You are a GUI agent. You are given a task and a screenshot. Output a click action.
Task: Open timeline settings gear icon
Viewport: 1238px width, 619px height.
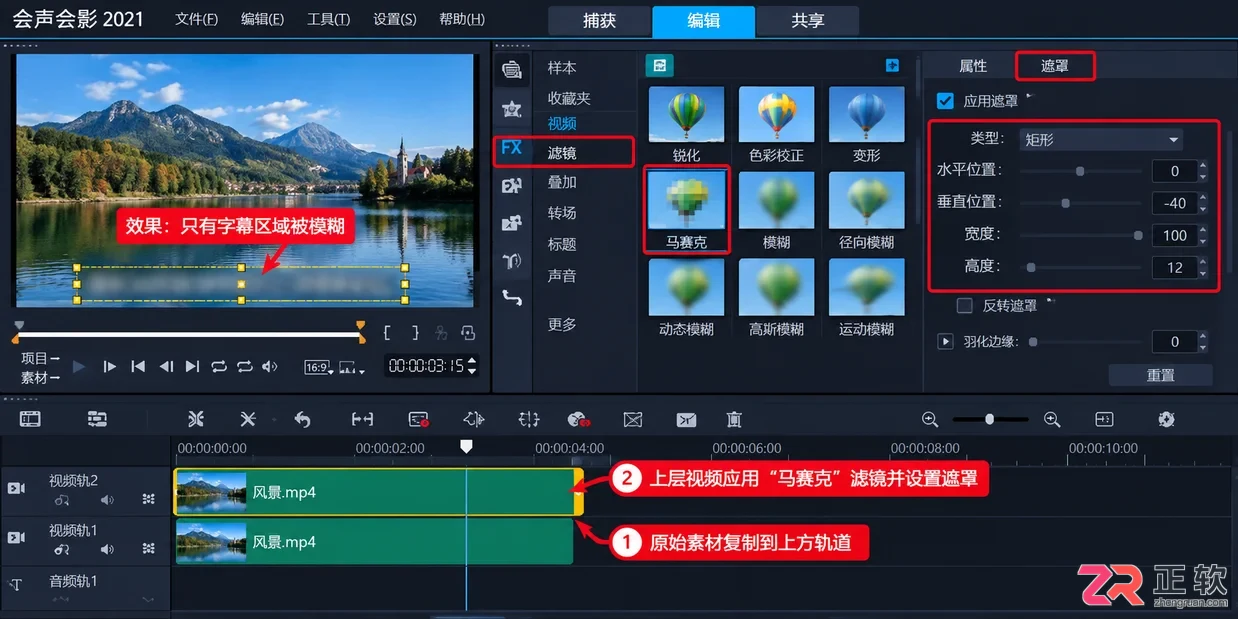coord(1166,420)
